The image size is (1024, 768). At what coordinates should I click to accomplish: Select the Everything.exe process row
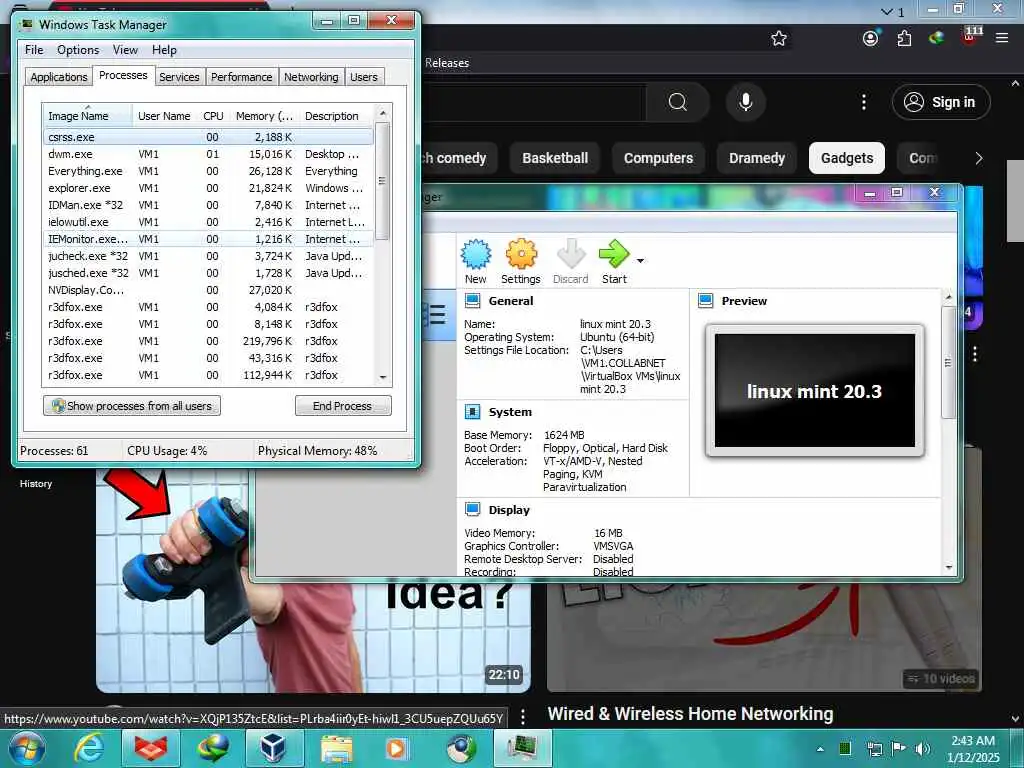pyautogui.click(x=208, y=171)
